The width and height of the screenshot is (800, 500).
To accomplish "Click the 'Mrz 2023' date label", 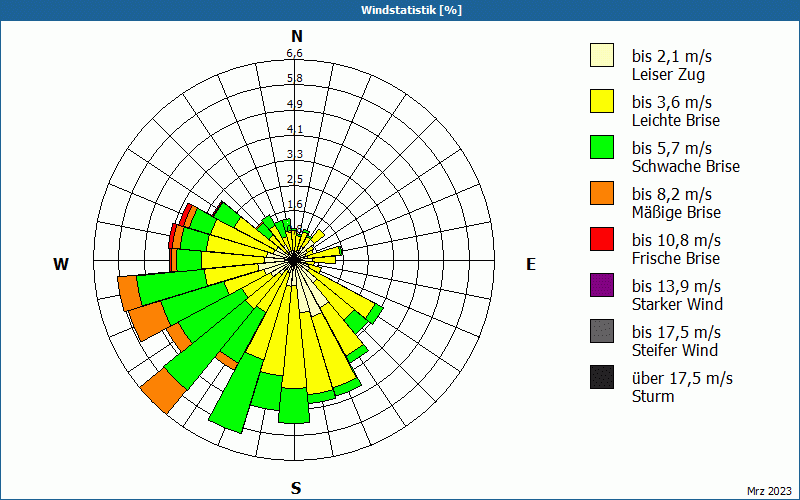I will click(769, 491).
